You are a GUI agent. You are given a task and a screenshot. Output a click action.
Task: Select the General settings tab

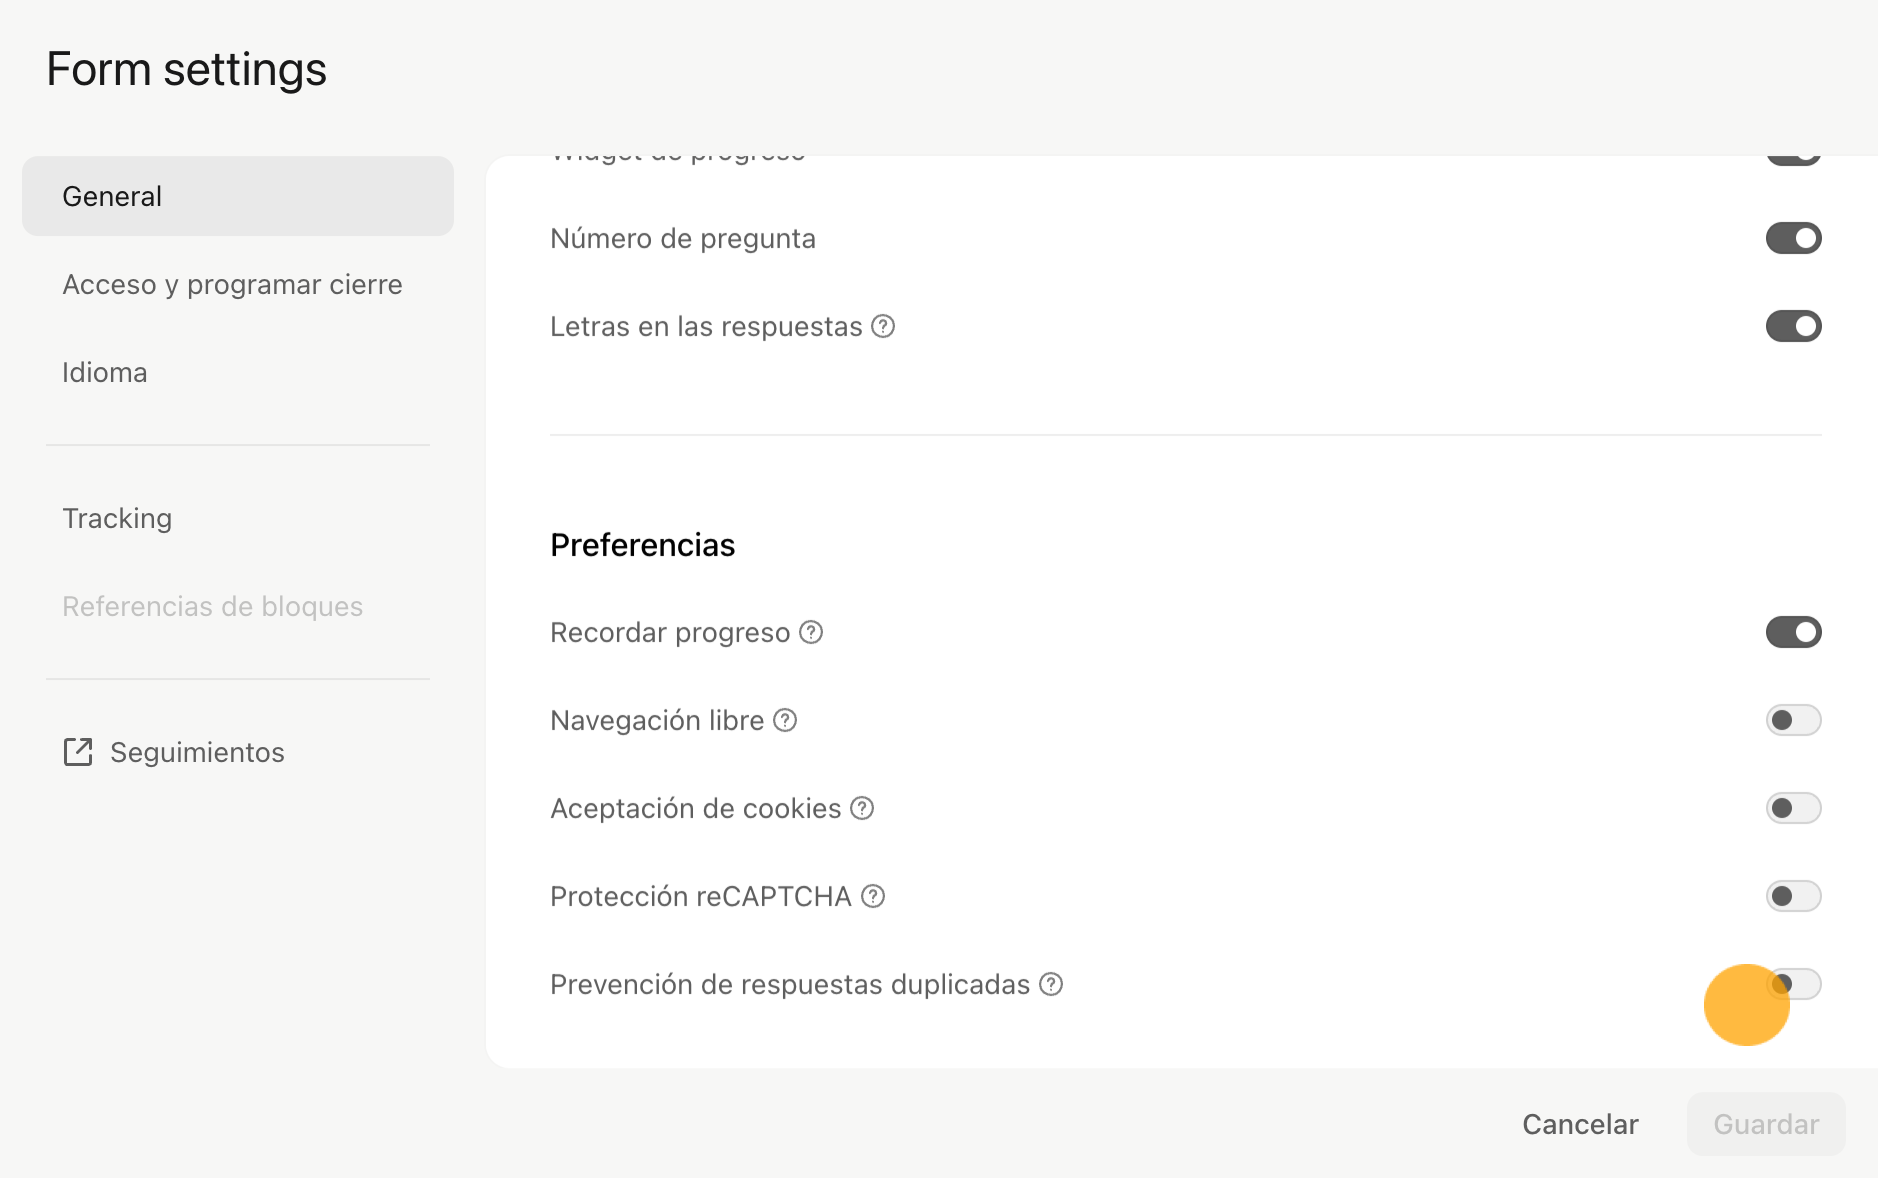[x=238, y=196]
